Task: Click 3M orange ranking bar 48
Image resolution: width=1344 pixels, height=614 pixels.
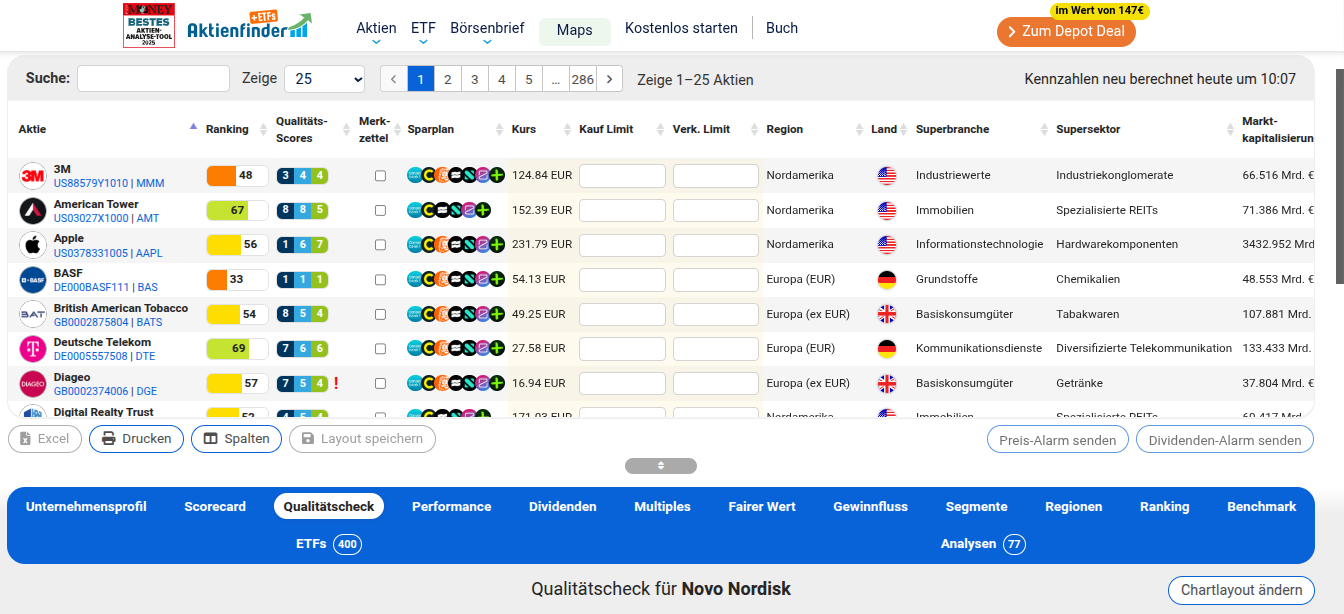Action: pos(237,176)
